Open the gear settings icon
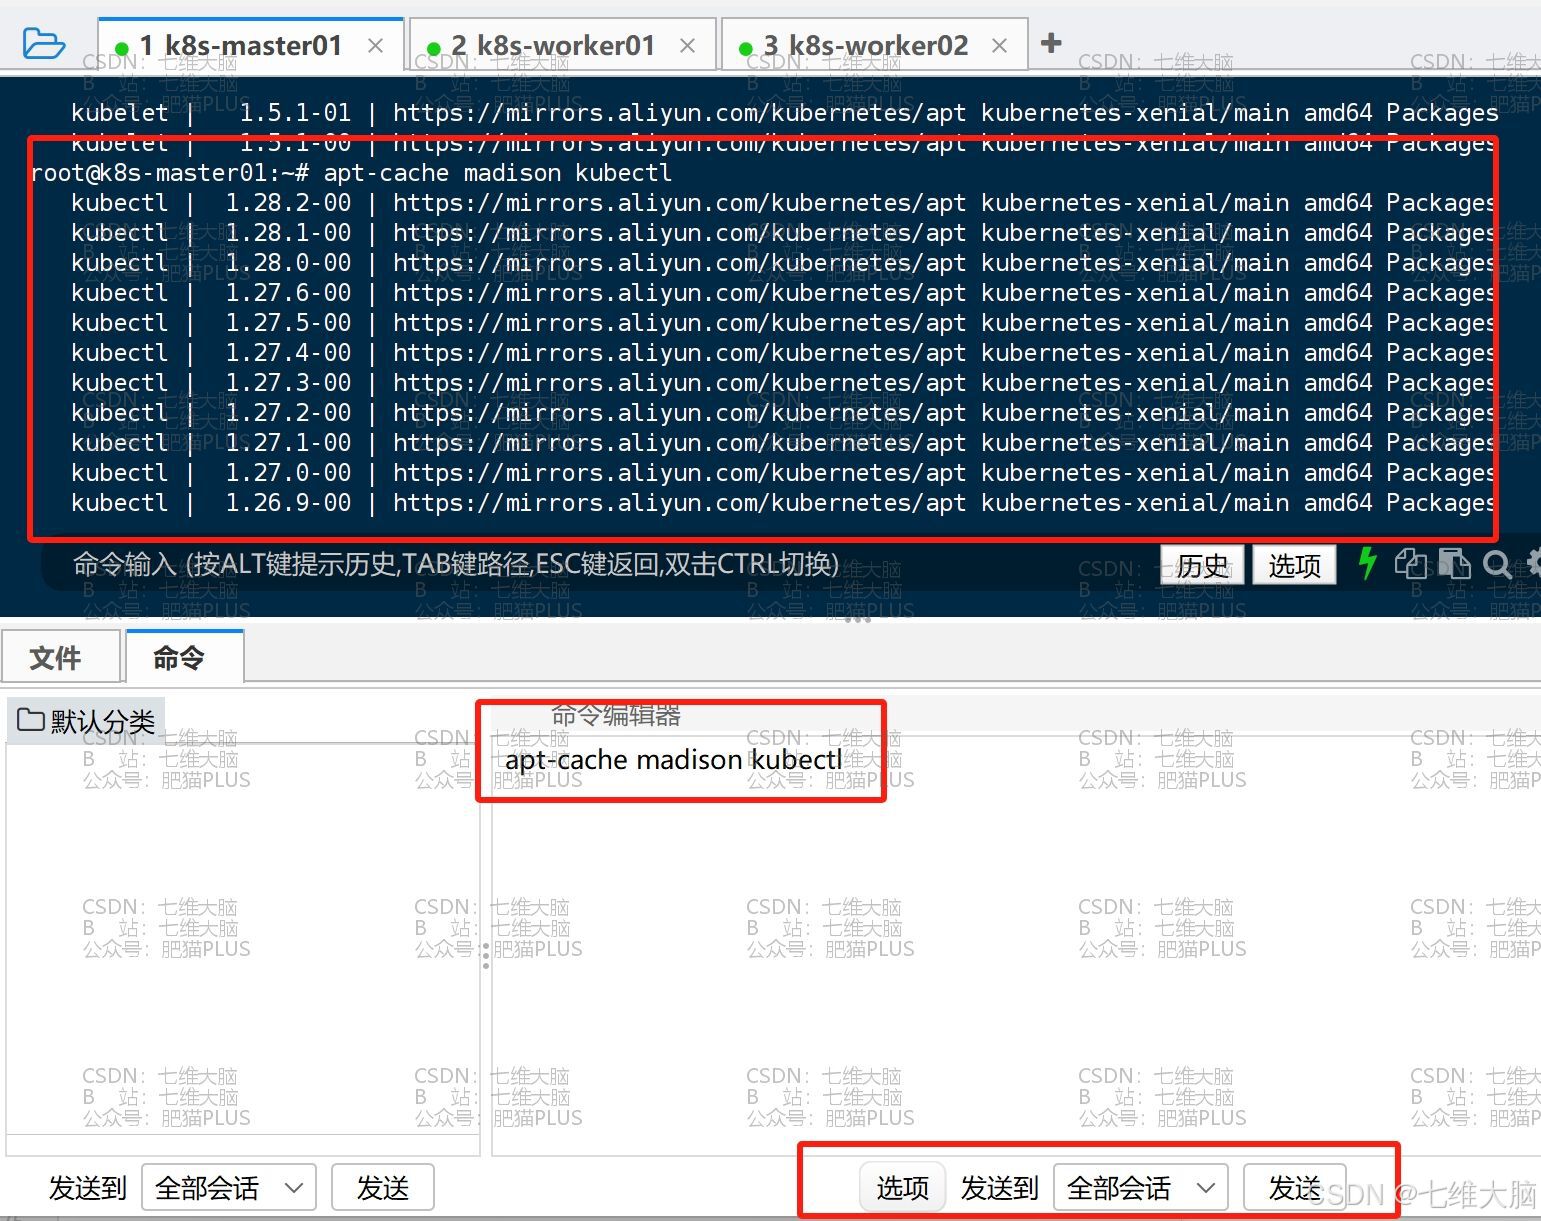The image size is (1541, 1221). pyautogui.click(x=1533, y=563)
